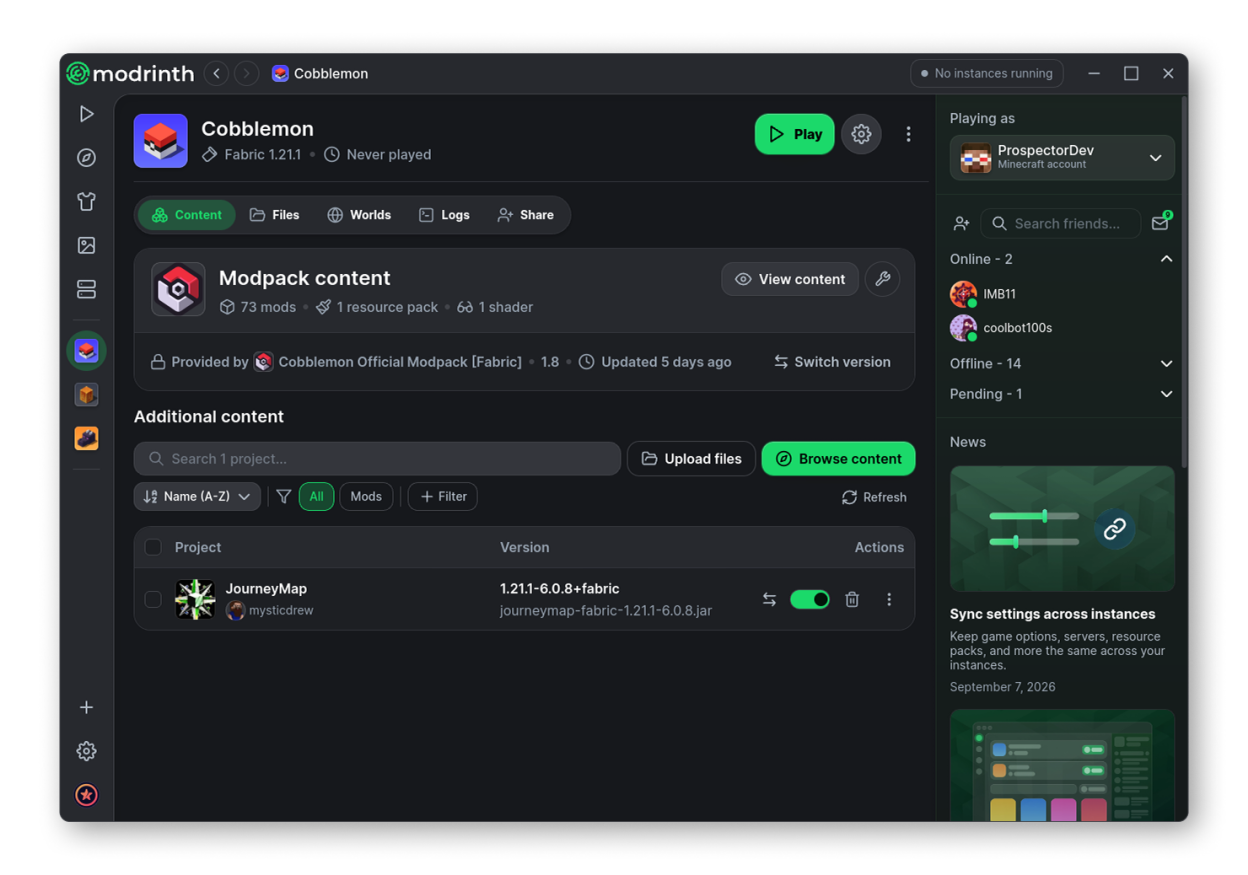Go forward with the right arrow
Image resolution: width=1248 pixels, height=875 pixels.
pos(246,73)
